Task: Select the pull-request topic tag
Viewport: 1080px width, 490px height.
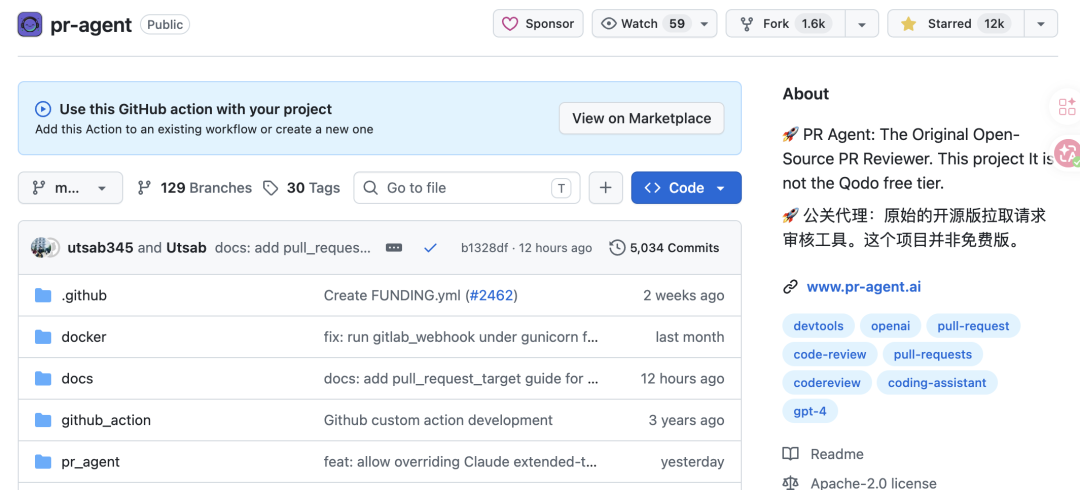Action: click(973, 326)
